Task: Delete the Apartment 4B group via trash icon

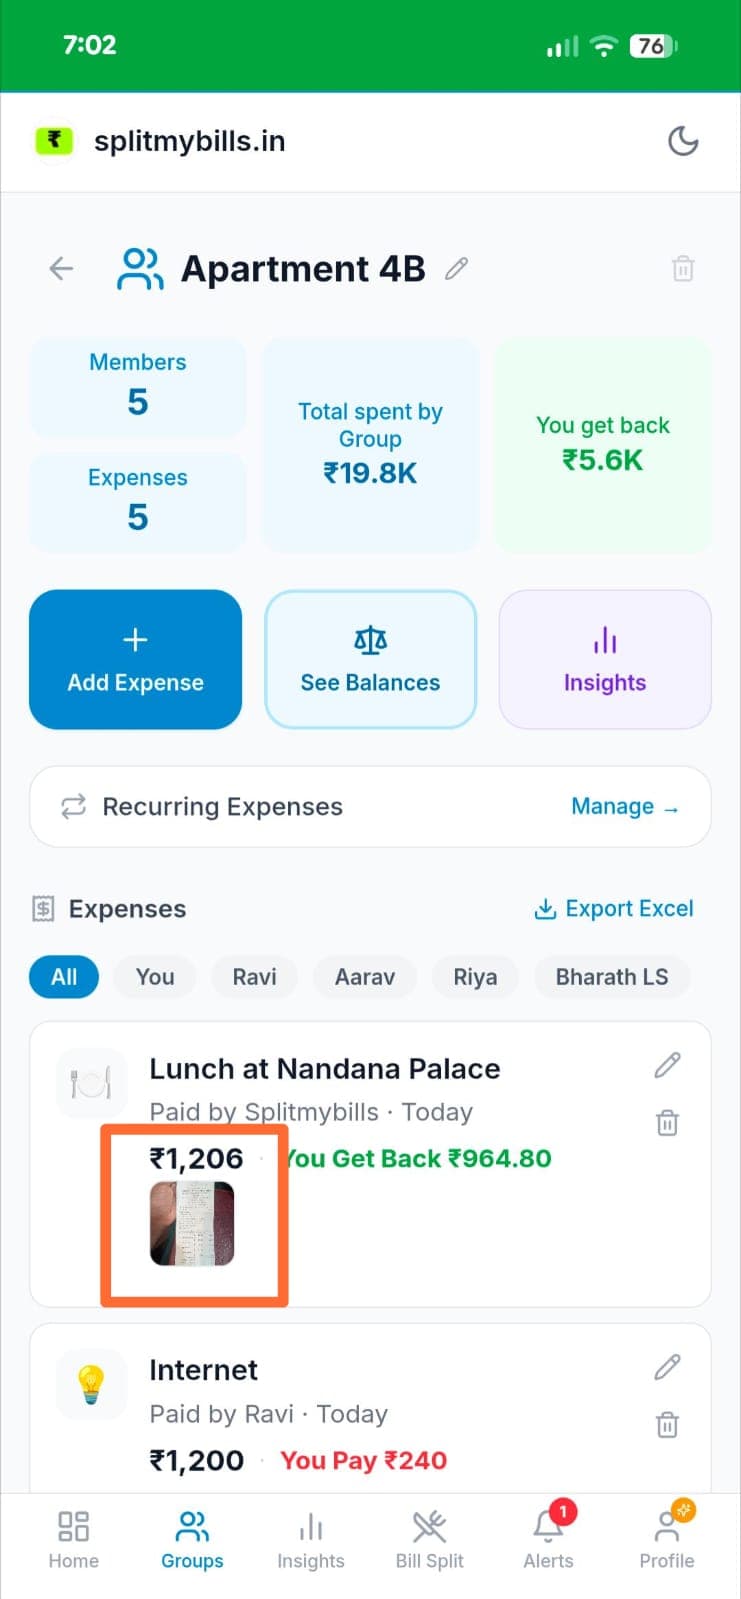Action: [x=683, y=268]
